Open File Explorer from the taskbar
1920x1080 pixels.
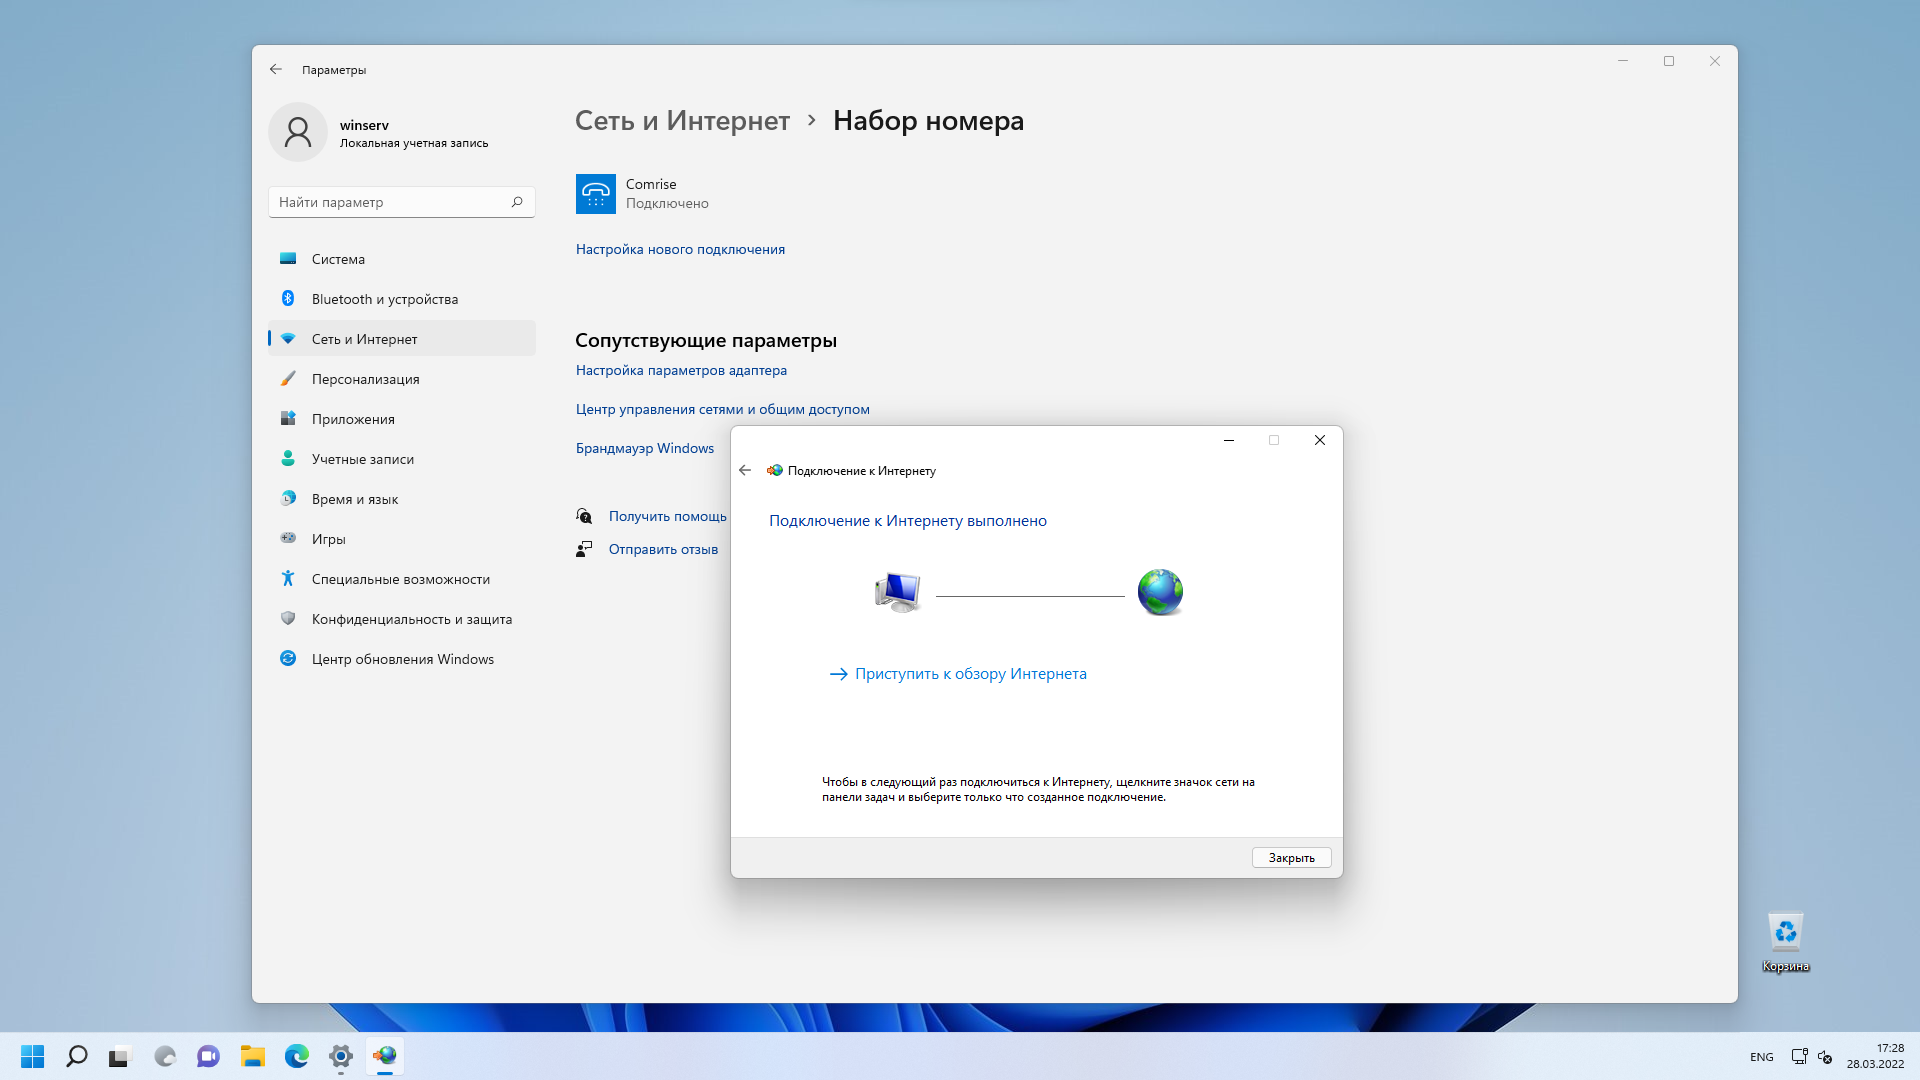click(x=252, y=1056)
